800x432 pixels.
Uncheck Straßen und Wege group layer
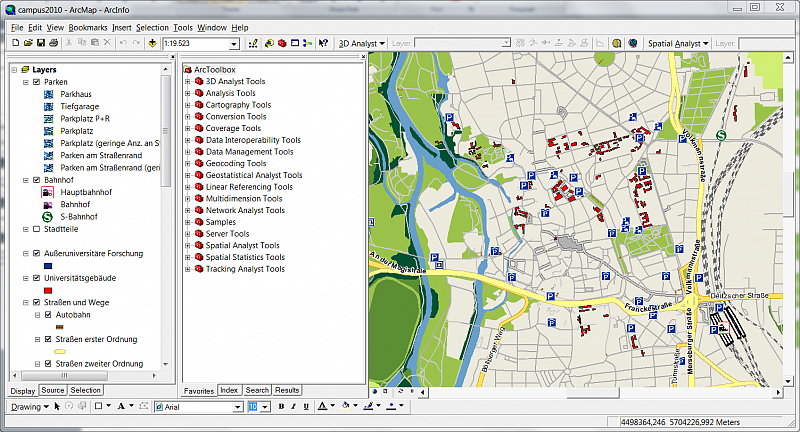pos(36,302)
